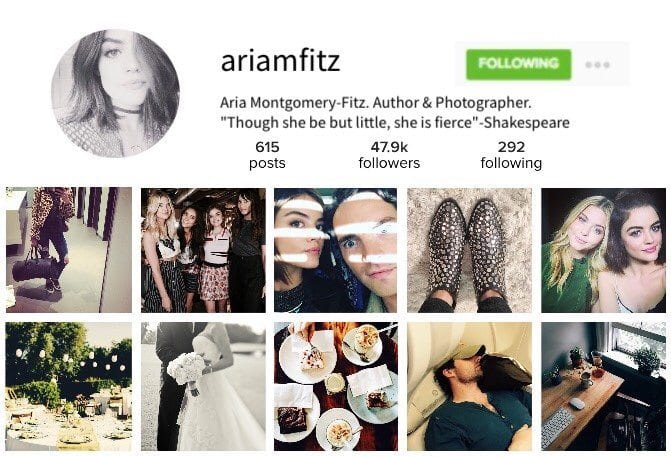Open the four girls group photo
Viewport: 671px width, 457px height.
point(203,250)
